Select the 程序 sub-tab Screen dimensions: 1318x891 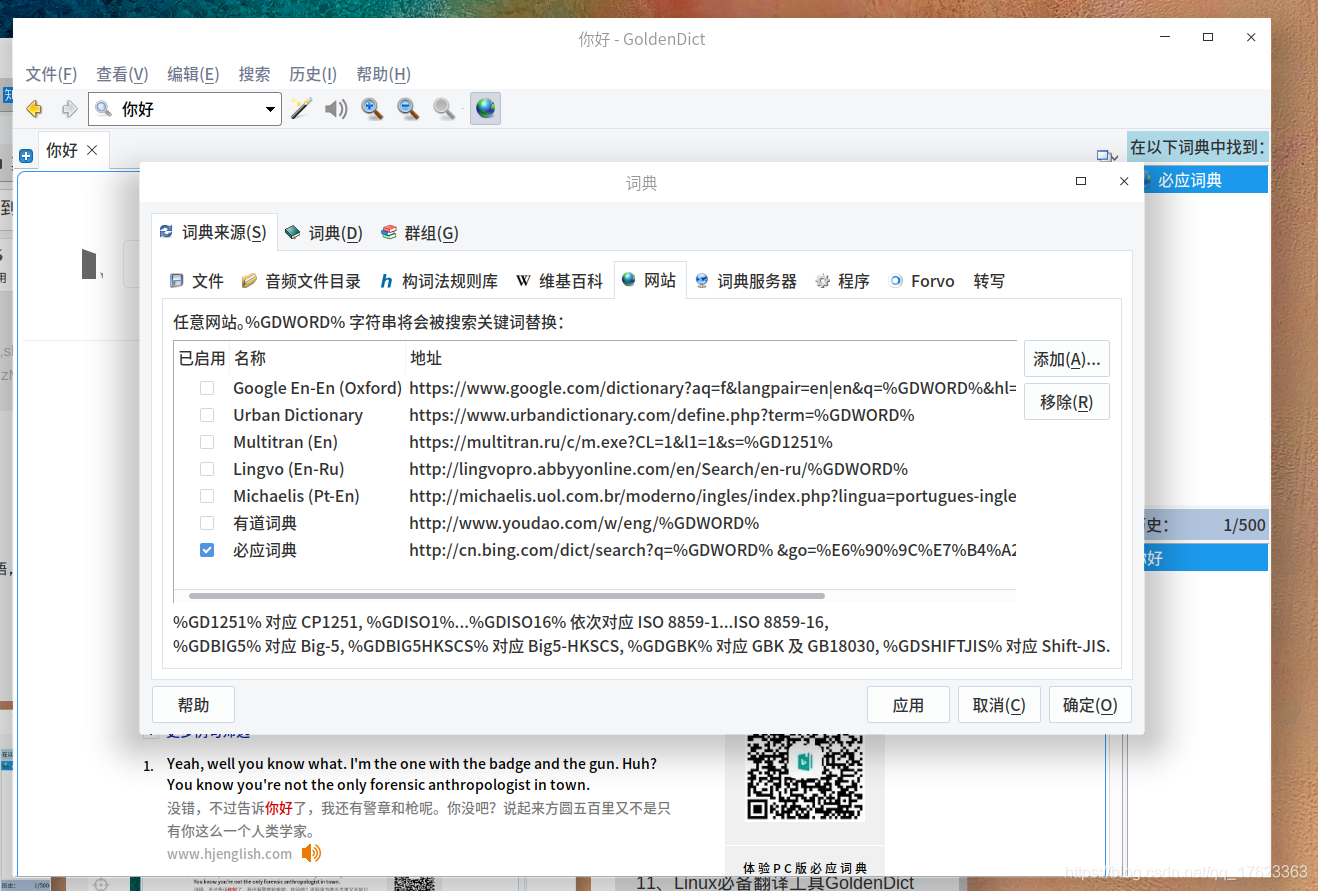[843, 281]
